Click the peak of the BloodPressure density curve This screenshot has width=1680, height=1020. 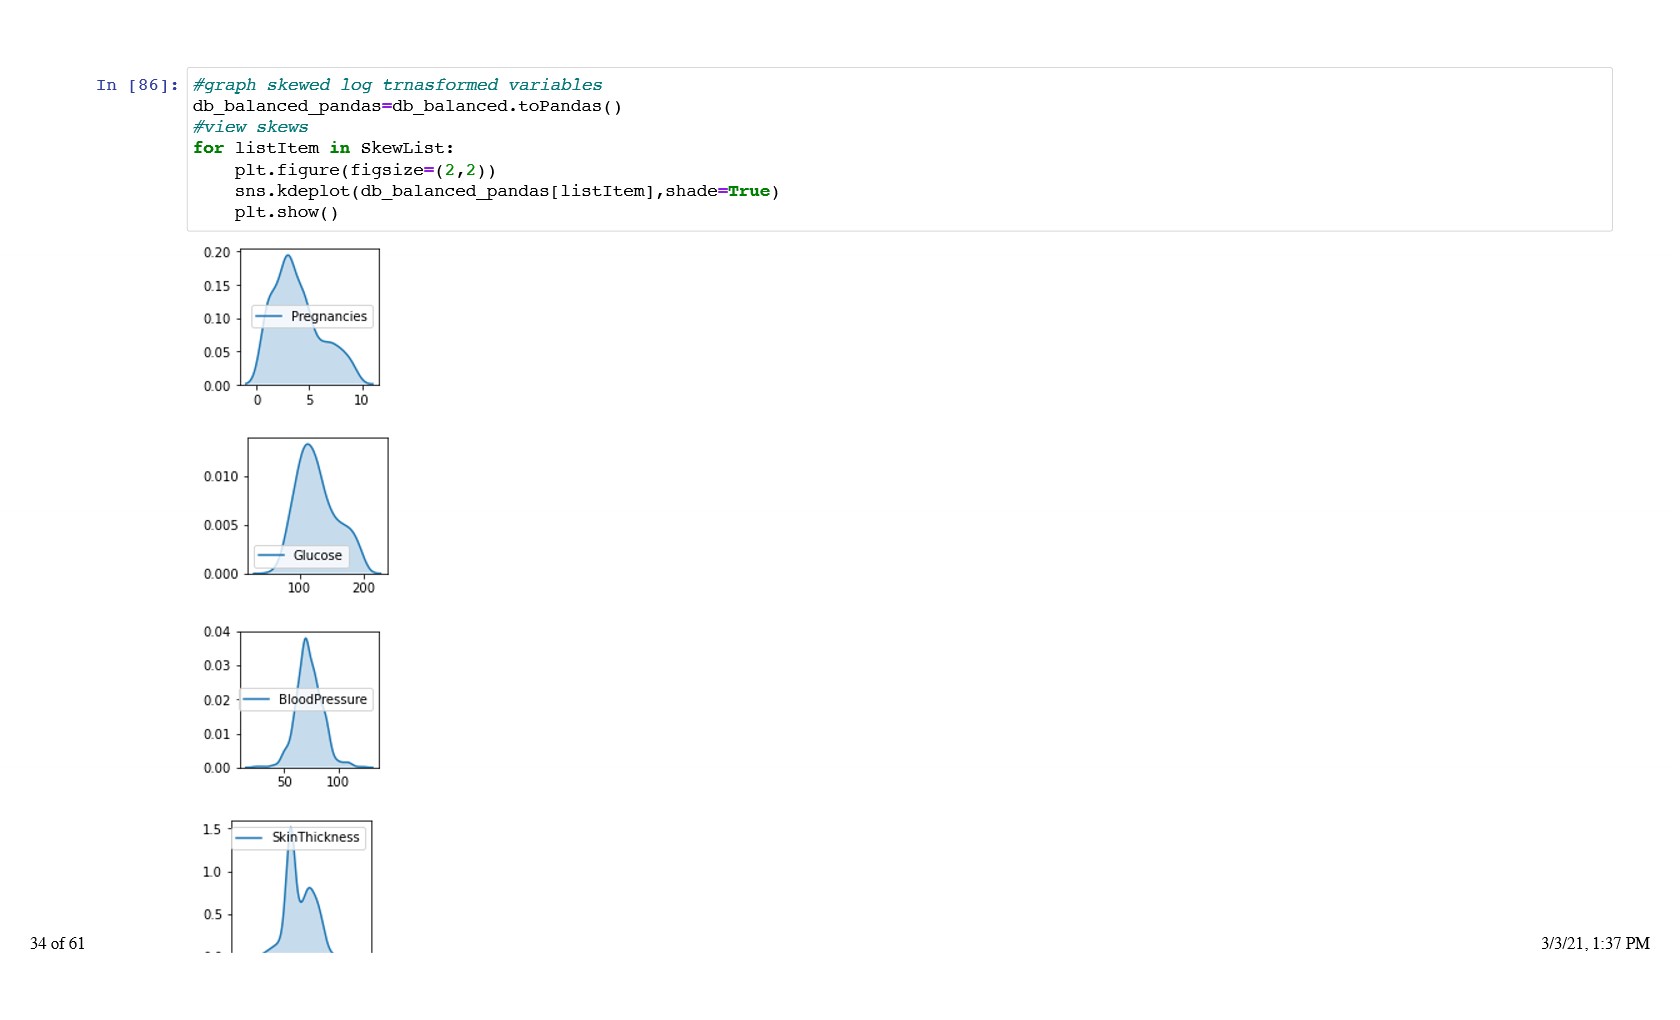[305, 639]
